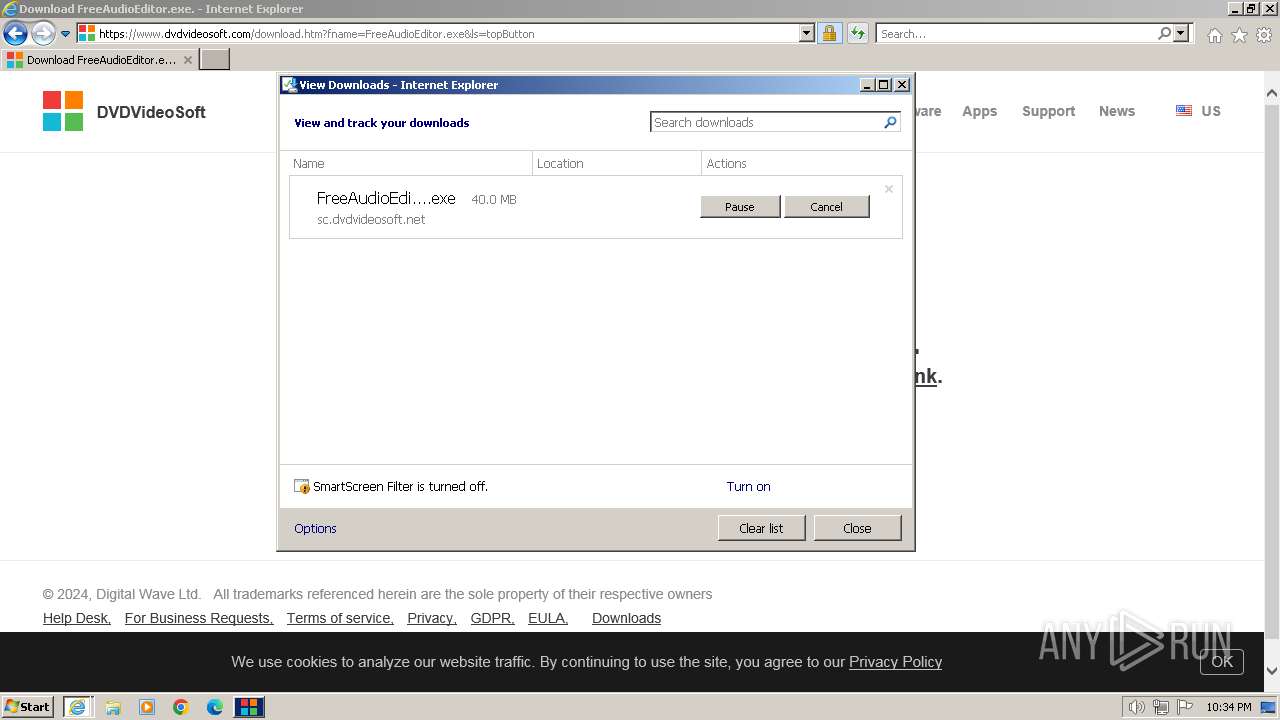Screen dimensions: 1280x720
Task: Open the recent pages dropdown arrow
Action: point(66,34)
